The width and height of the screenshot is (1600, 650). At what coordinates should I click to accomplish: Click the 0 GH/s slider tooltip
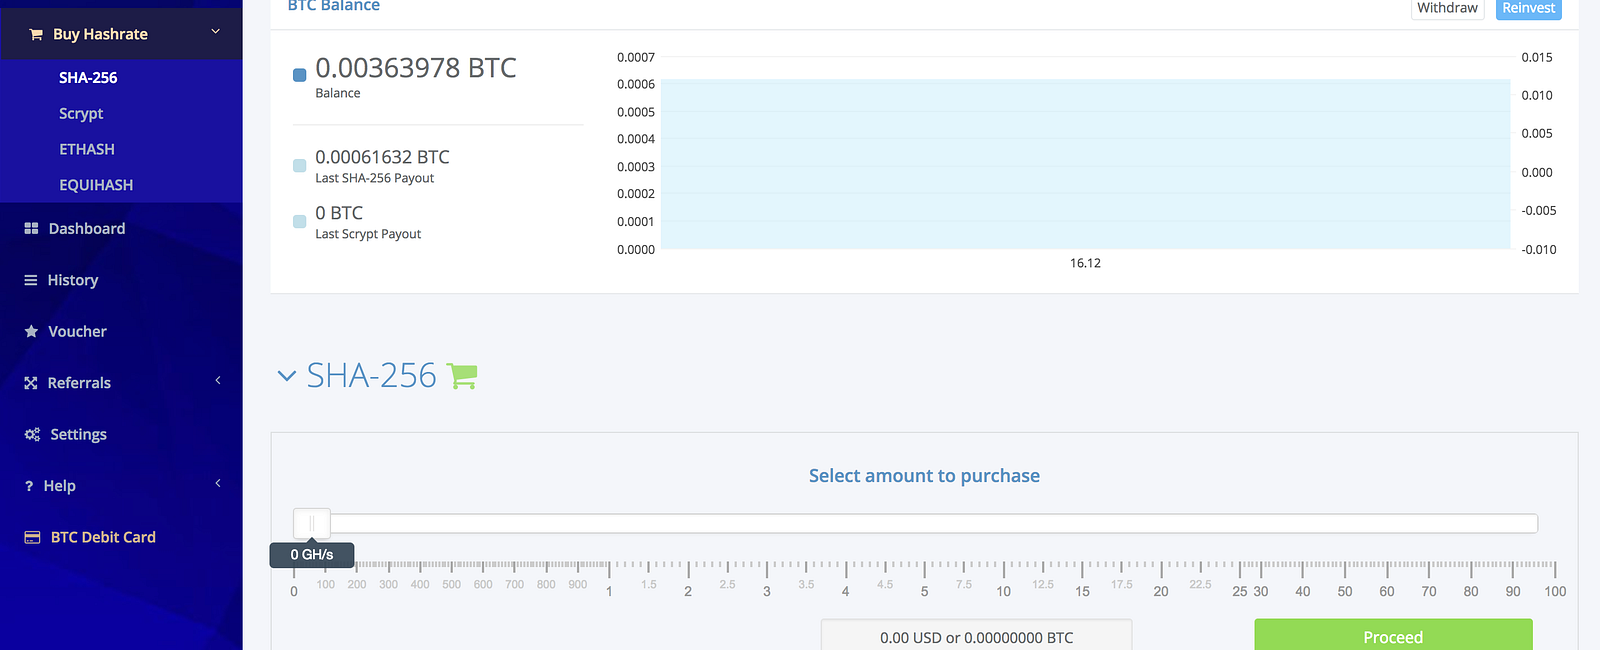pos(312,554)
